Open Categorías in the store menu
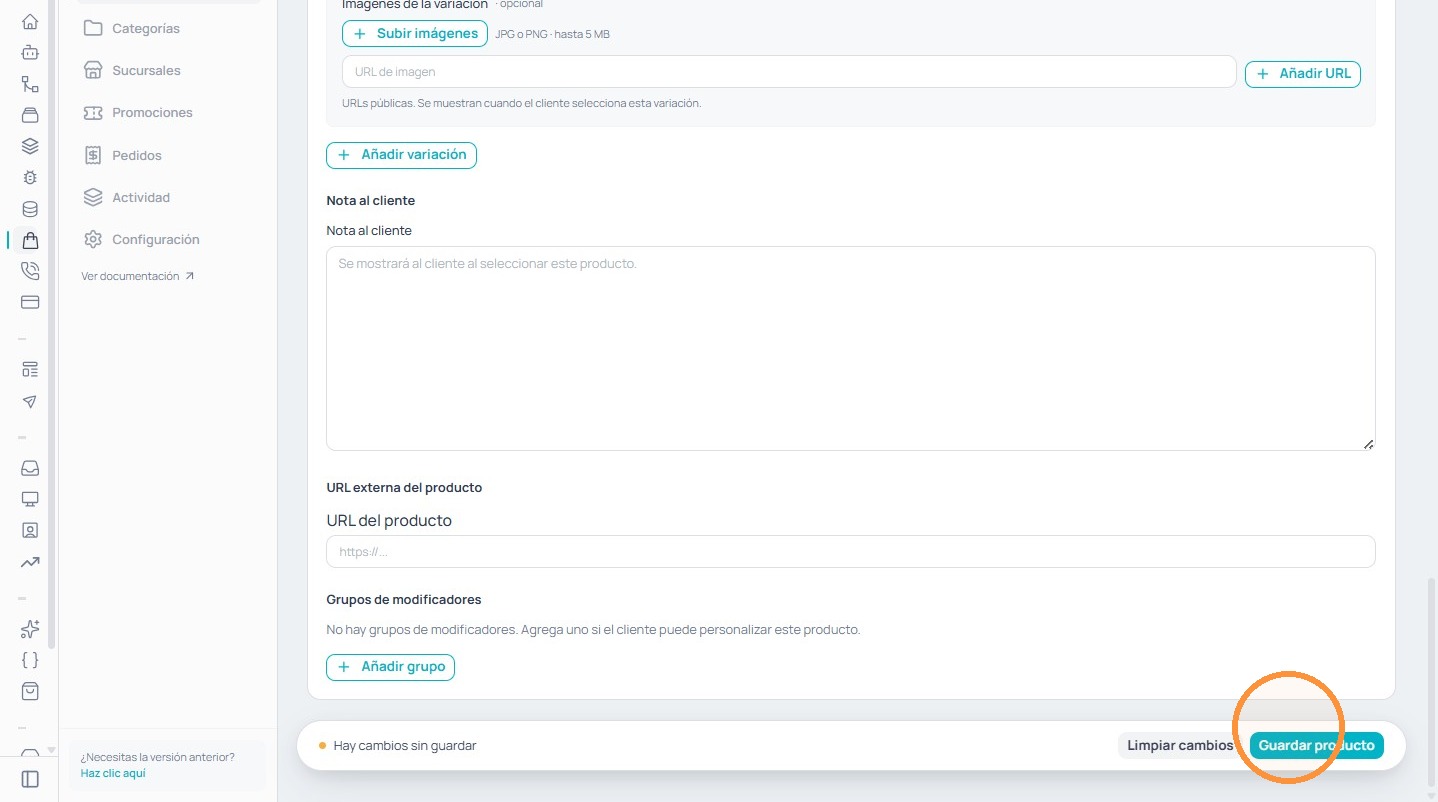1438x802 pixels. tap(146, 28)
